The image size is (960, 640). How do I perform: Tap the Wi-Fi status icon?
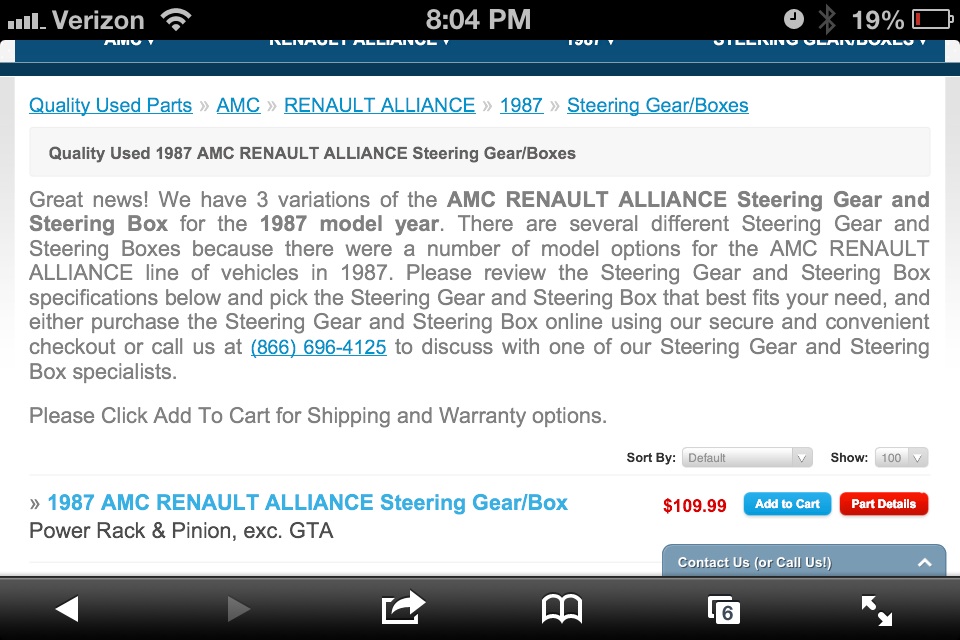[x=176, y=20]
